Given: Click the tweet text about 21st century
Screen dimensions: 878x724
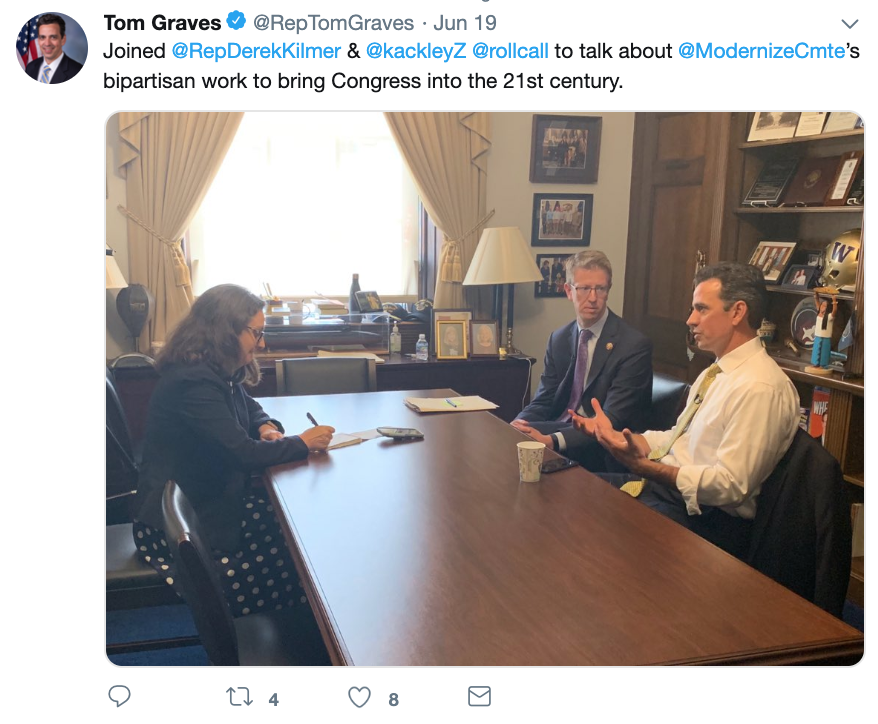Looking at the screenshot, I should 363,81.
